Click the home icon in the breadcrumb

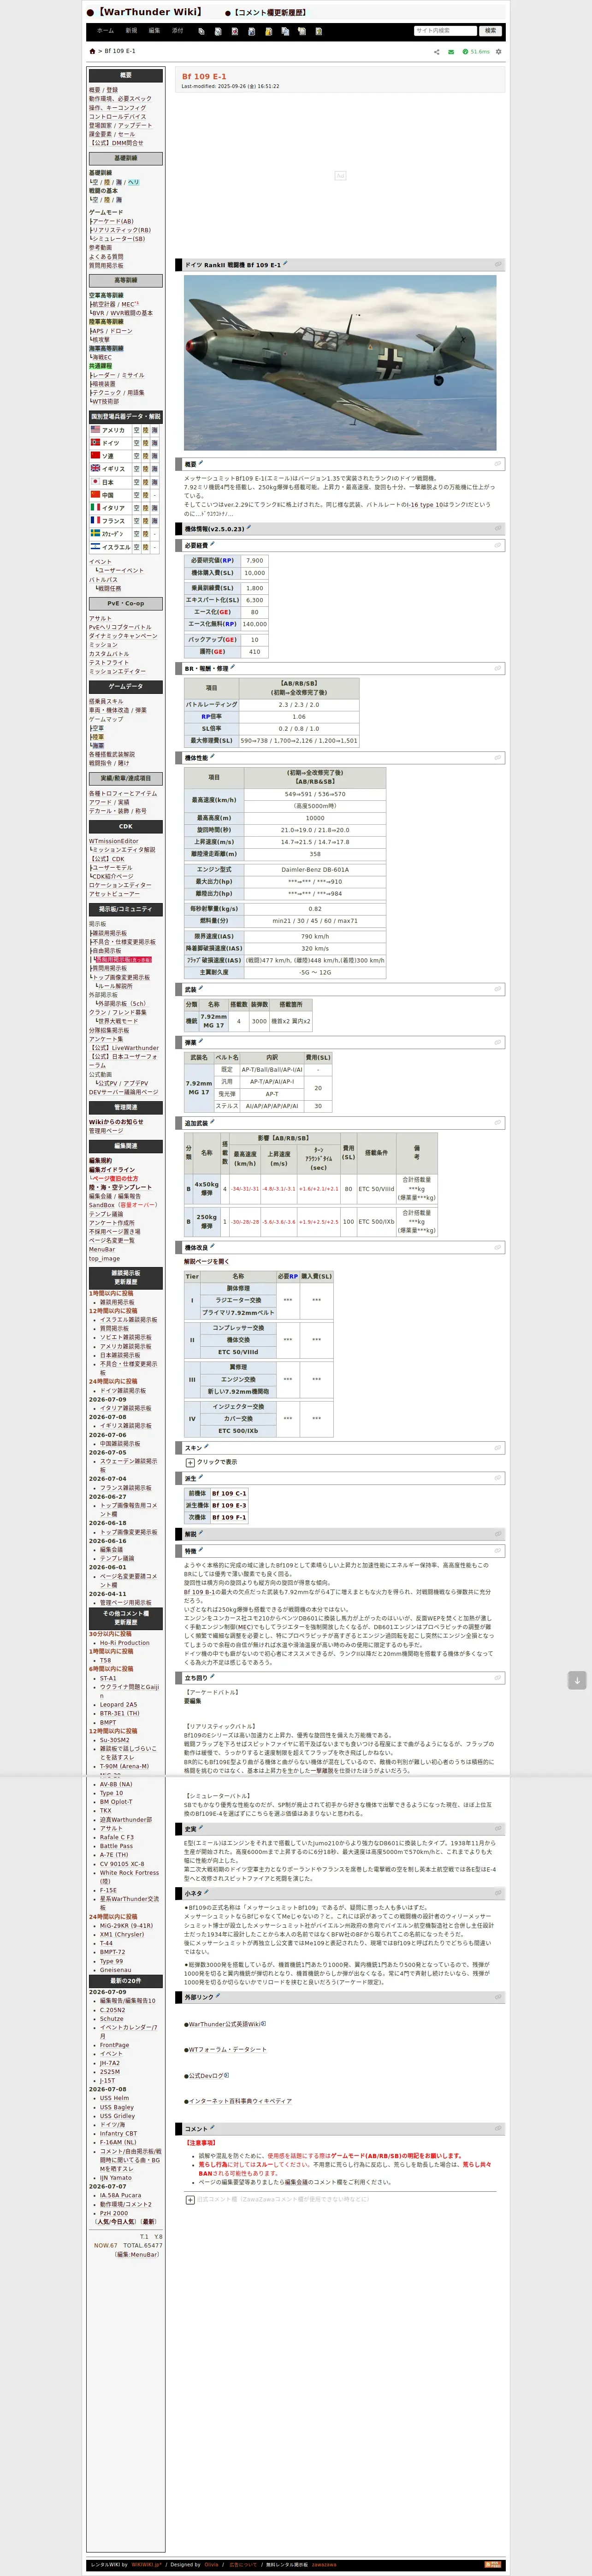pyautogui.click(x=93, y=51)
